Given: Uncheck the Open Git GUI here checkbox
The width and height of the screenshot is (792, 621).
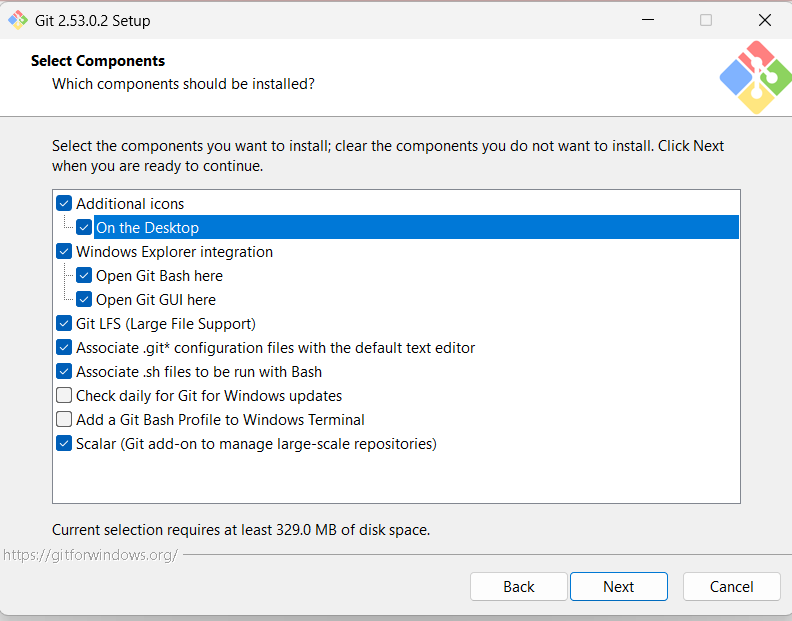Looking at the screenshot, I should point(84,300).
